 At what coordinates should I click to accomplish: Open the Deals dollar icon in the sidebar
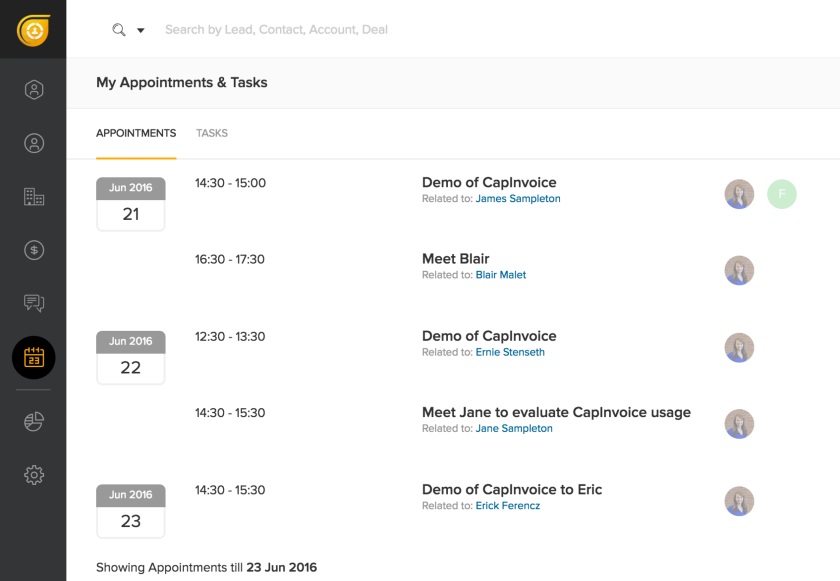[x=34, y=250]
